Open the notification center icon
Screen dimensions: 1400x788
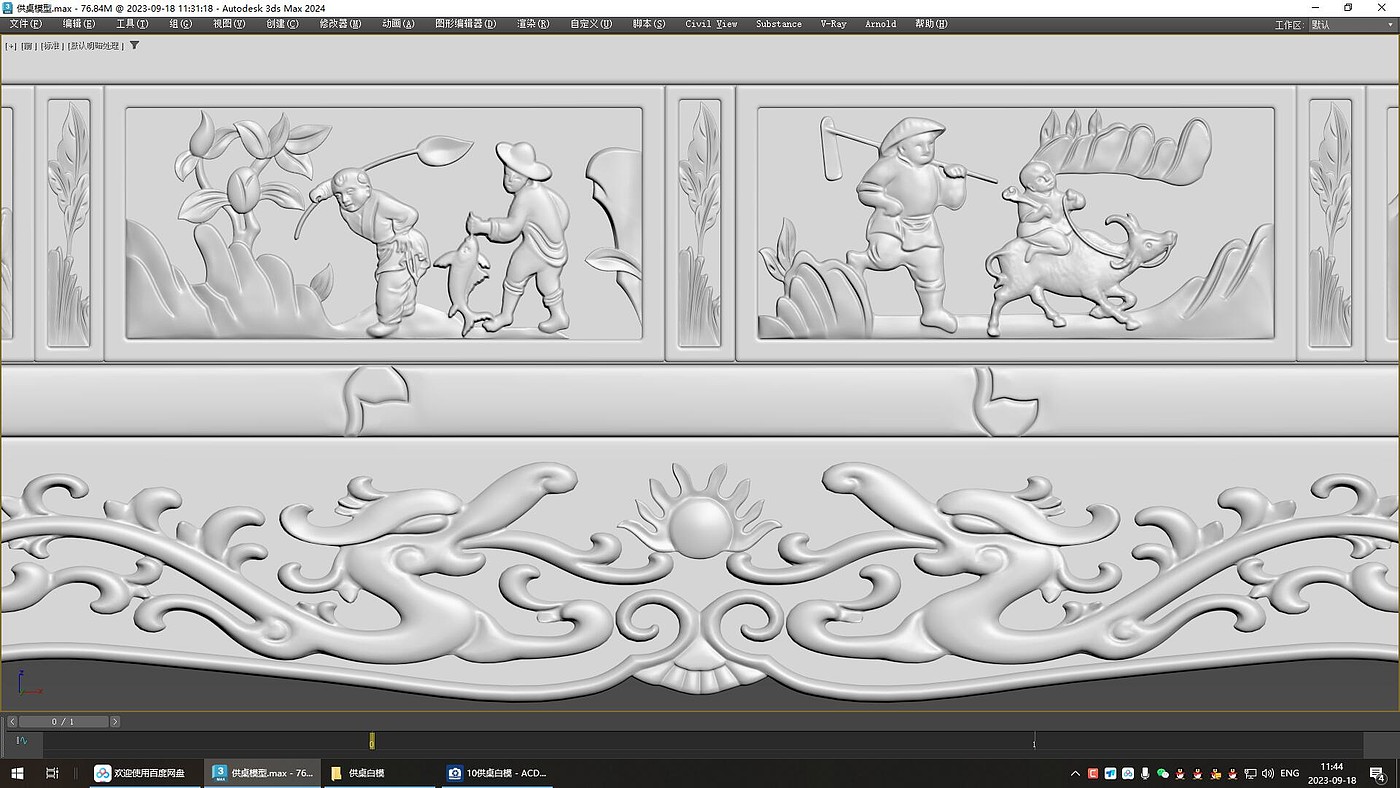click(x=1379, y=774)
